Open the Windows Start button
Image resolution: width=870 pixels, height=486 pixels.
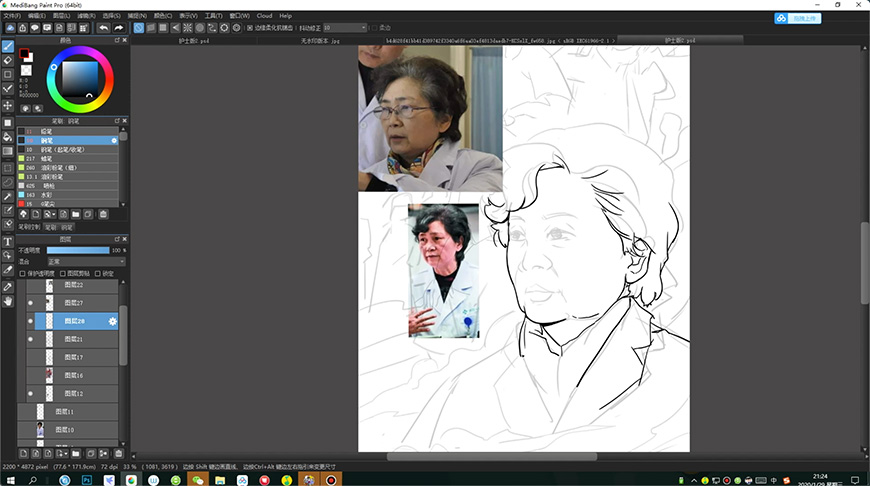(10, 480)
